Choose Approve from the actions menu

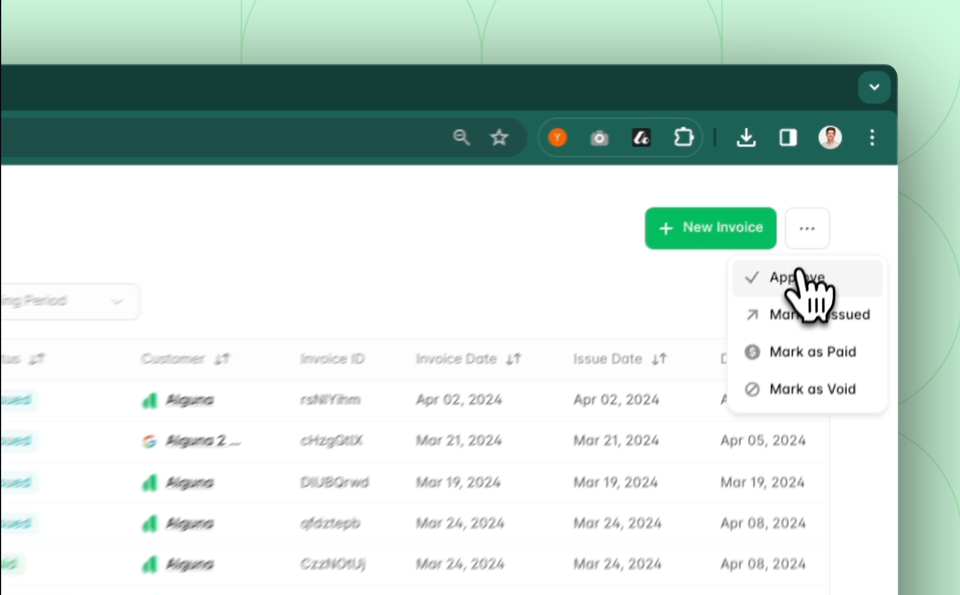coord(807,277)
